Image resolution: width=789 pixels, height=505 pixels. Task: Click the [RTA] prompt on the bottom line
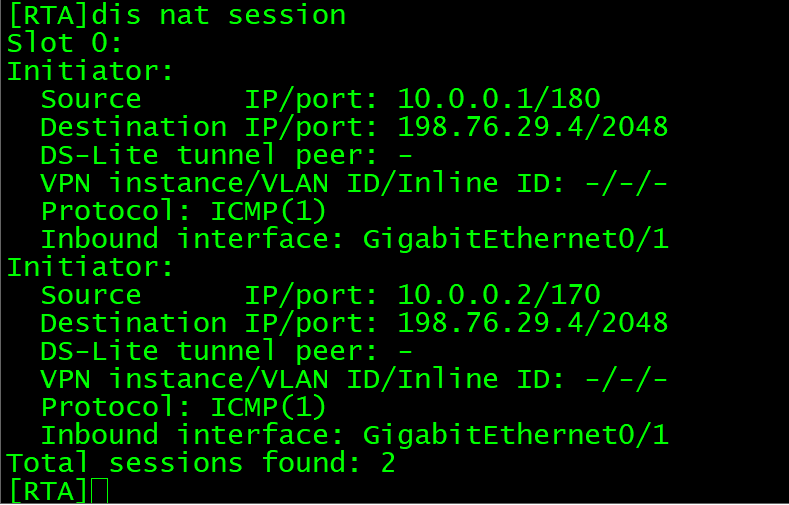click(x=47, y=491)
